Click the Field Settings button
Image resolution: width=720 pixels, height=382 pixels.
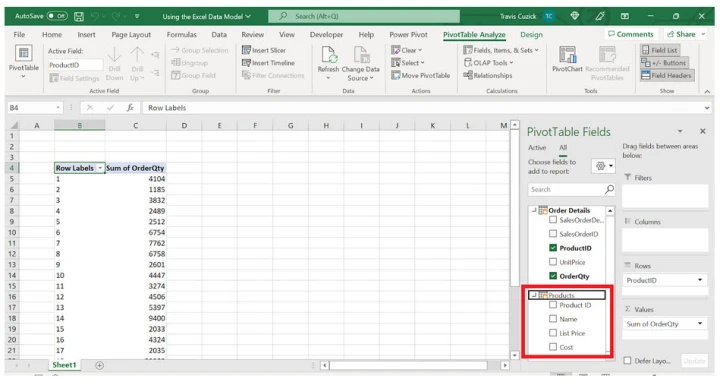74,78
